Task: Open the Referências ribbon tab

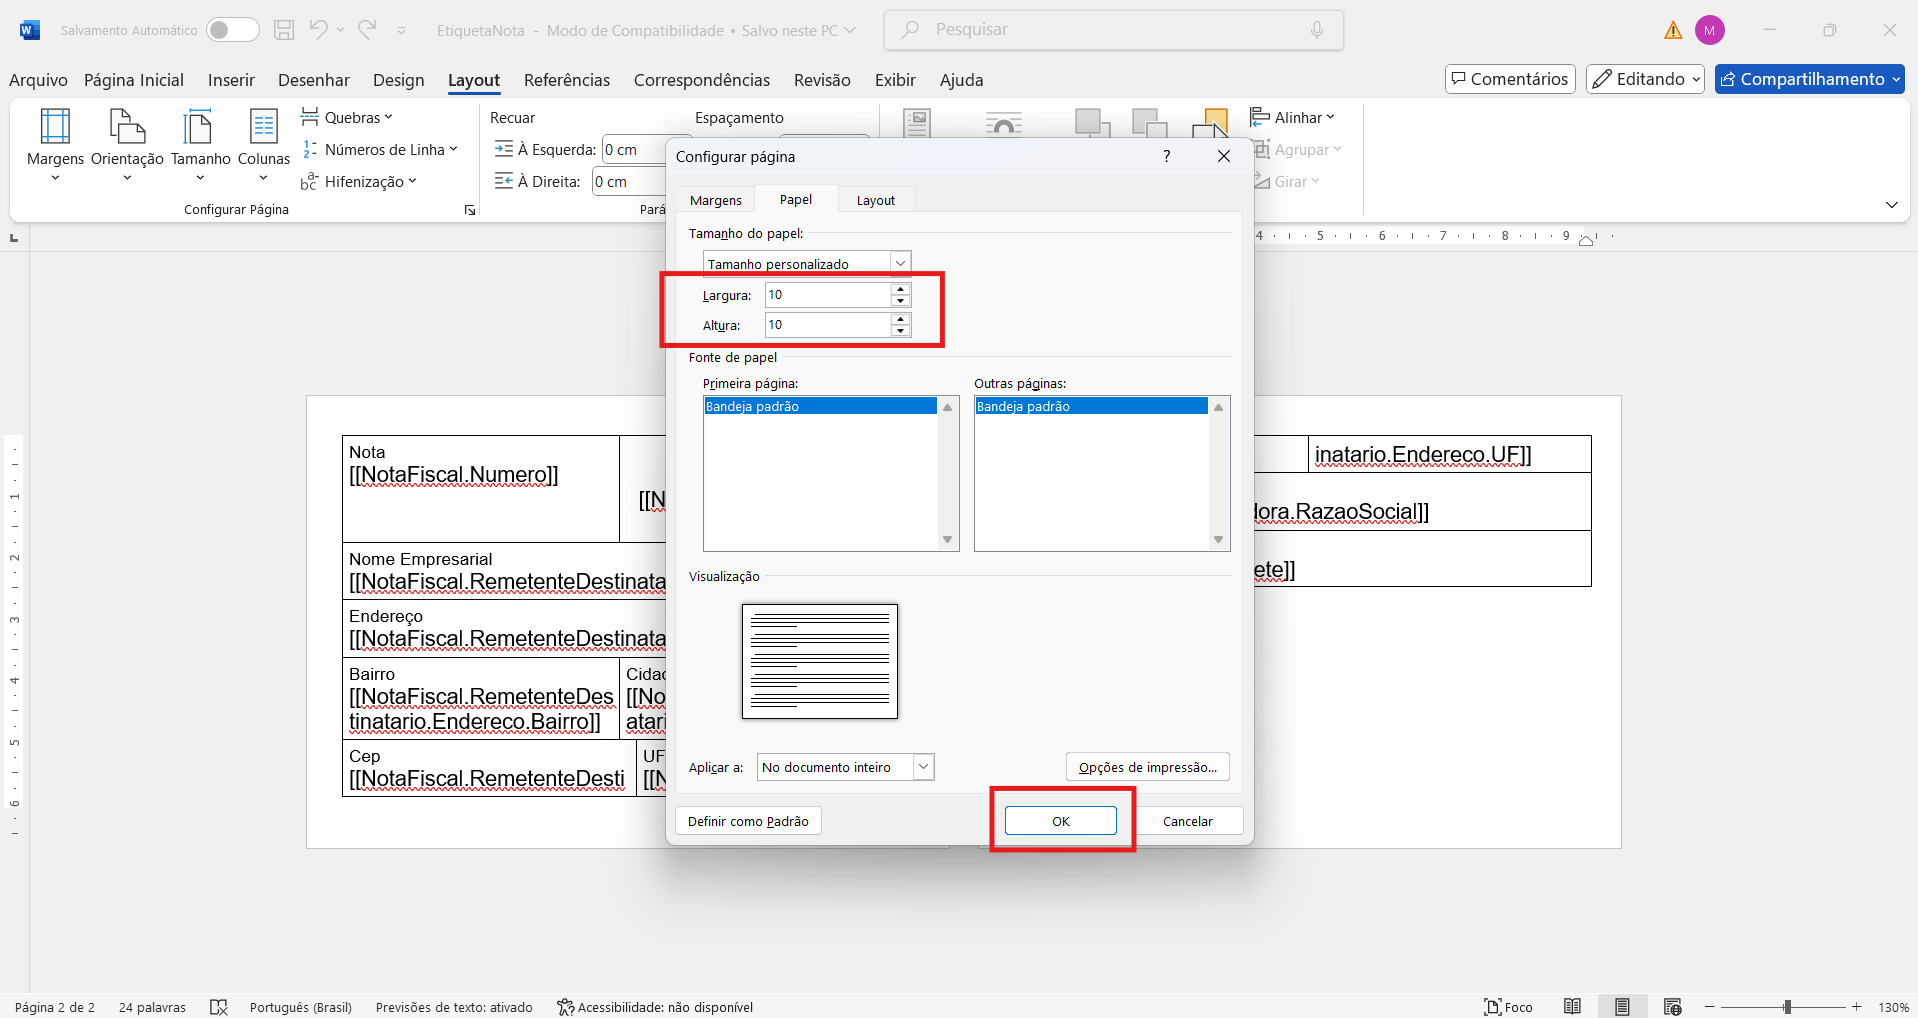Action: (x=566, y=80)
